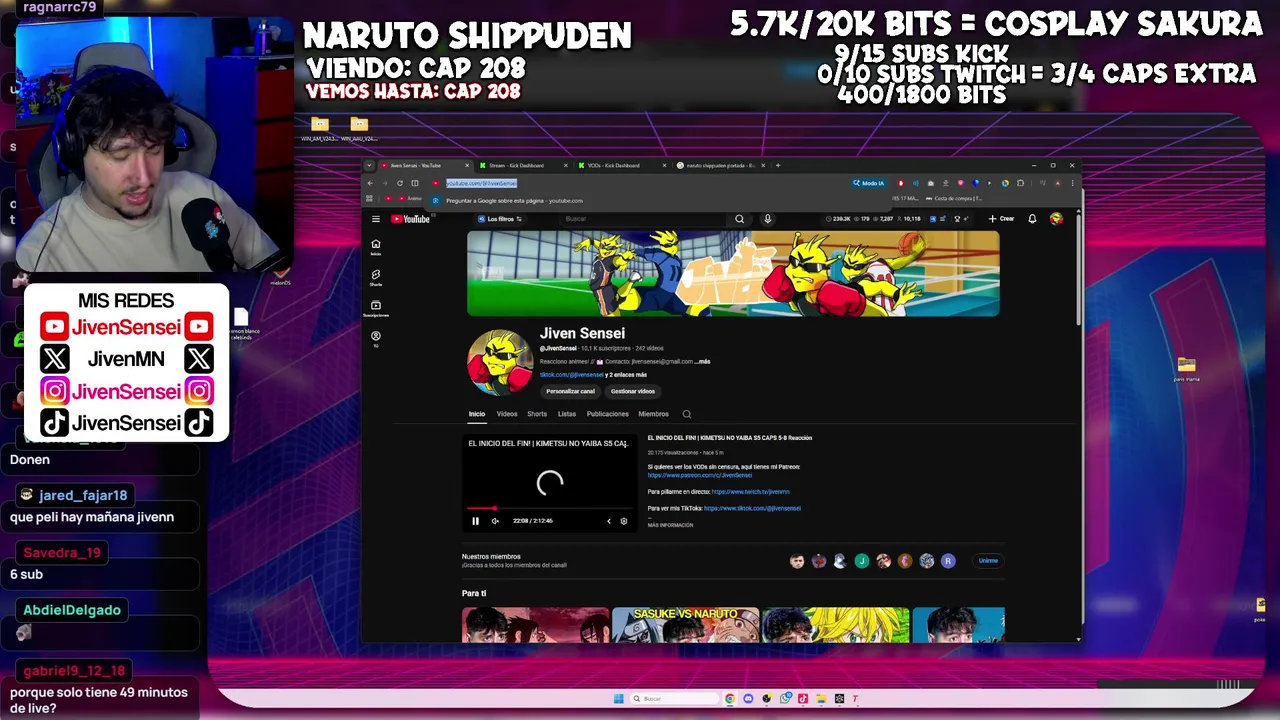This screenshot has height=720, width=1280.
Task: Open the Crear menu button
Action: click(1001, 219)
